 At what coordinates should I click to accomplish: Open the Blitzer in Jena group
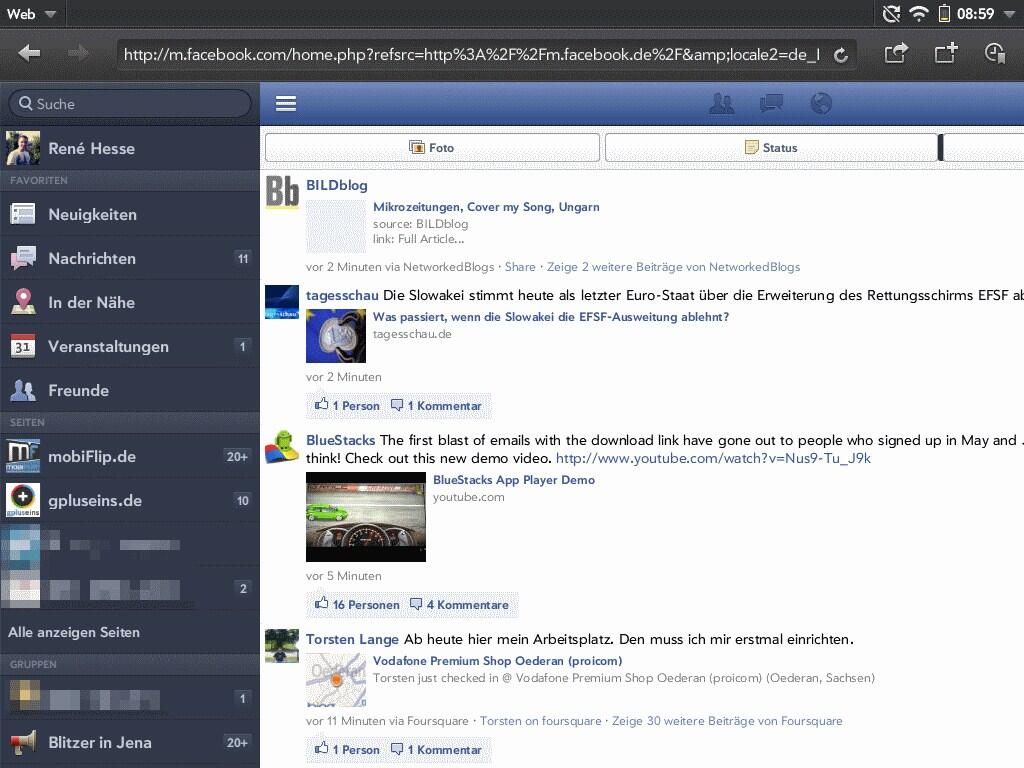point(130,743)
